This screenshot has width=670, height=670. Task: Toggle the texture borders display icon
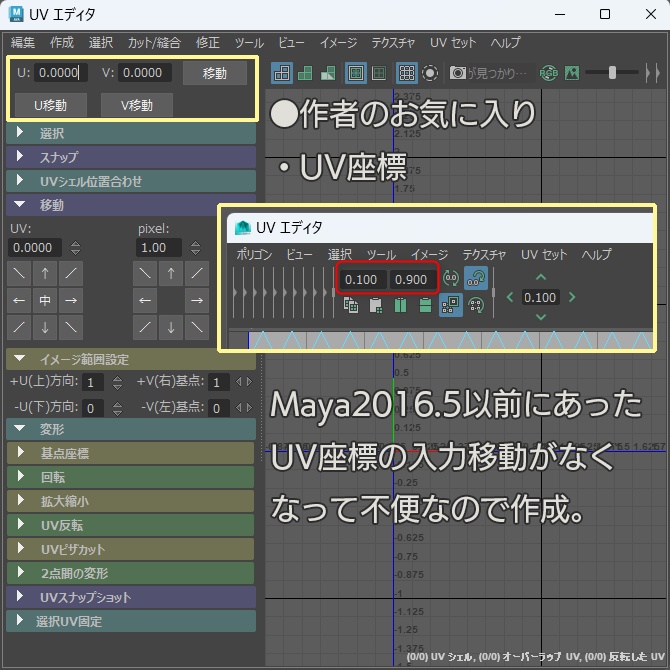point(356,73)
